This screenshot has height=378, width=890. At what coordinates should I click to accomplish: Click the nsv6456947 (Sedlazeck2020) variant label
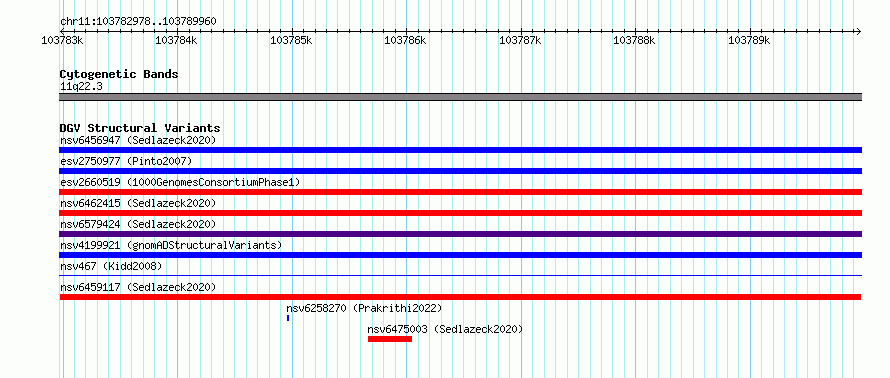tap(138, 140)
